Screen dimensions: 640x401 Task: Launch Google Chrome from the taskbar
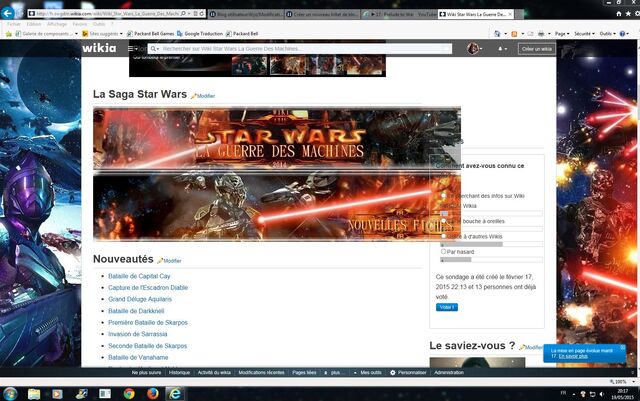tap(129, 394)
